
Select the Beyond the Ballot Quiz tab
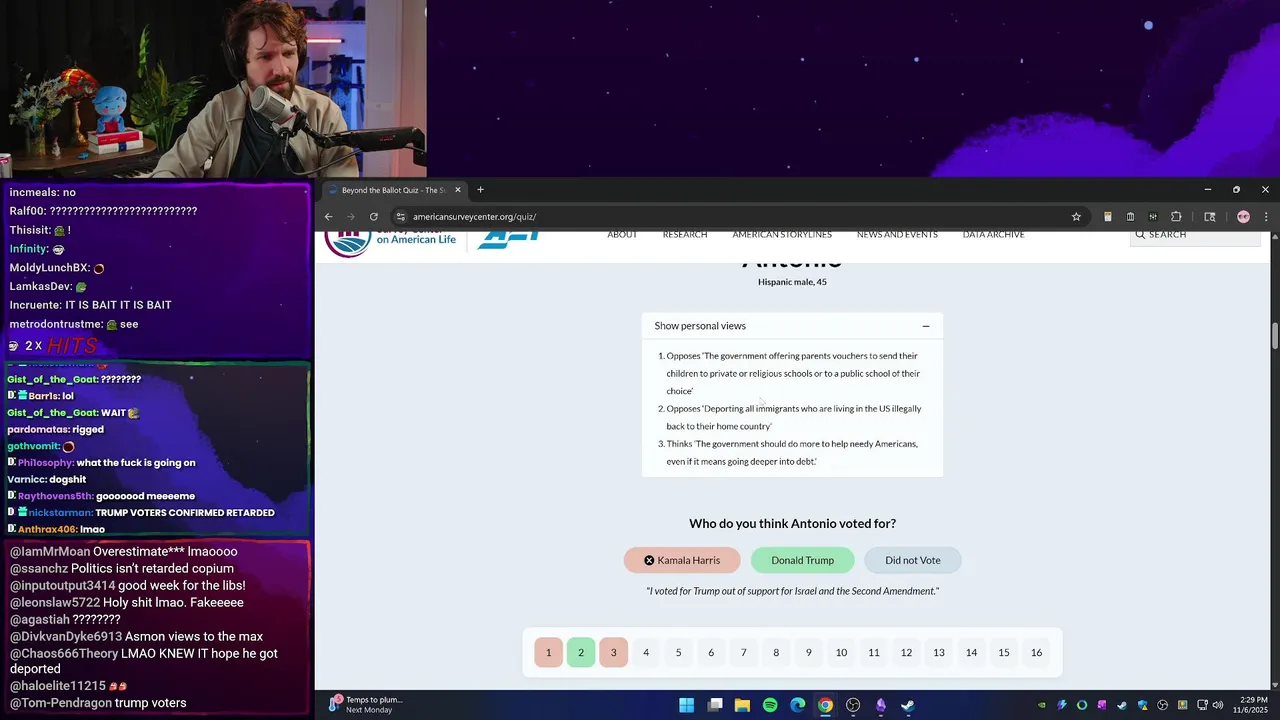pos(395,190)
